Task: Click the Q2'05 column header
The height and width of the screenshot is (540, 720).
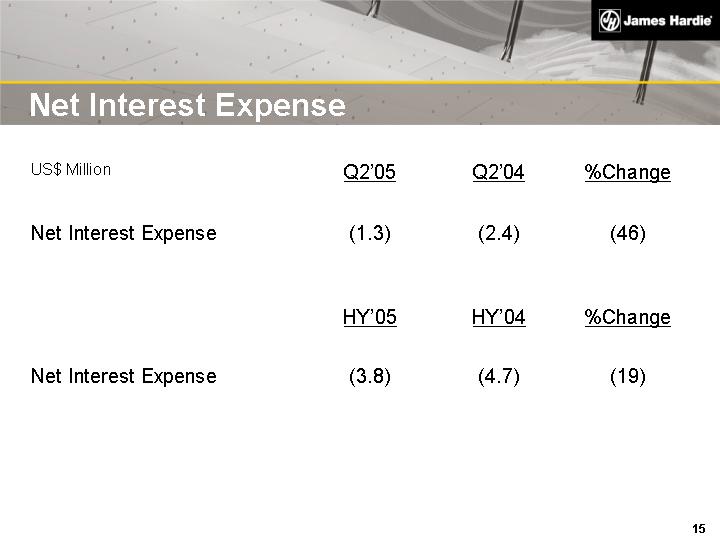Action: [369, 173]
